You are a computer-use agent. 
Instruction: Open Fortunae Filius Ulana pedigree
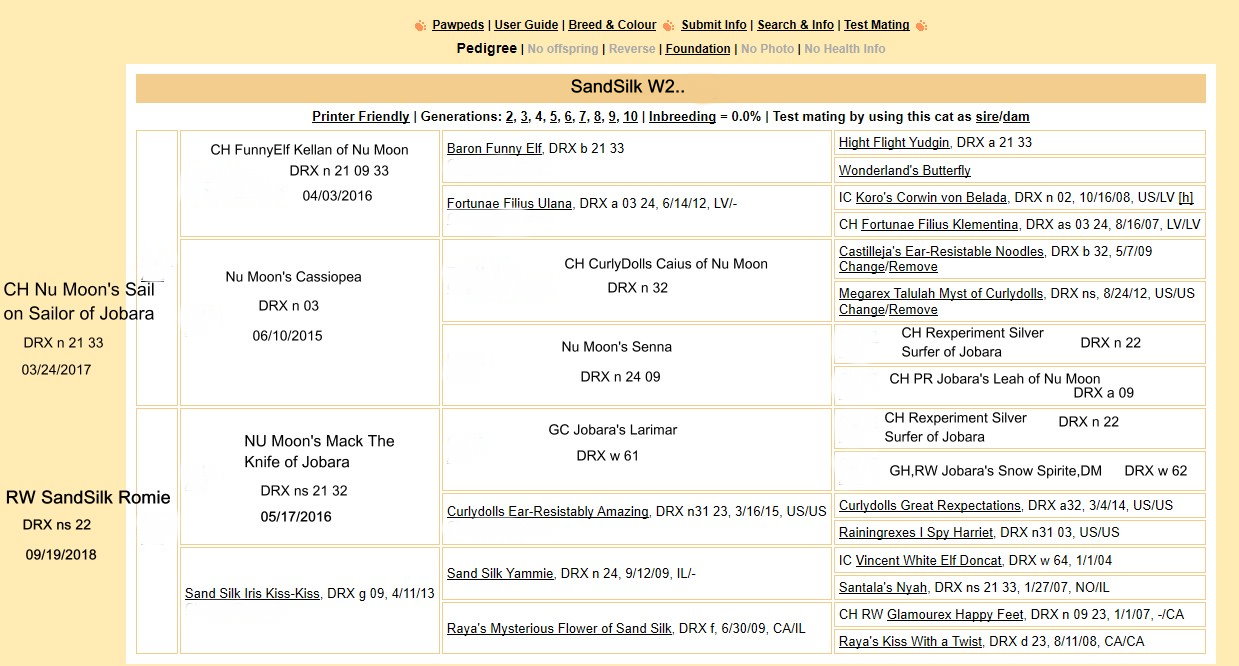tap(510, 203)
